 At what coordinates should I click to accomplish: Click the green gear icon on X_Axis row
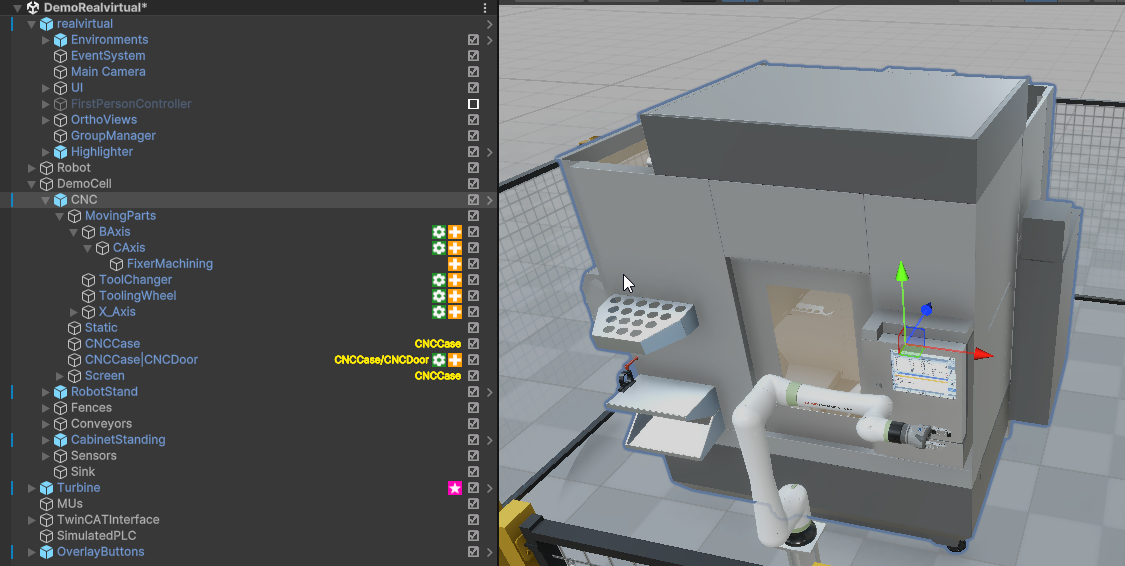click(438, 312)
